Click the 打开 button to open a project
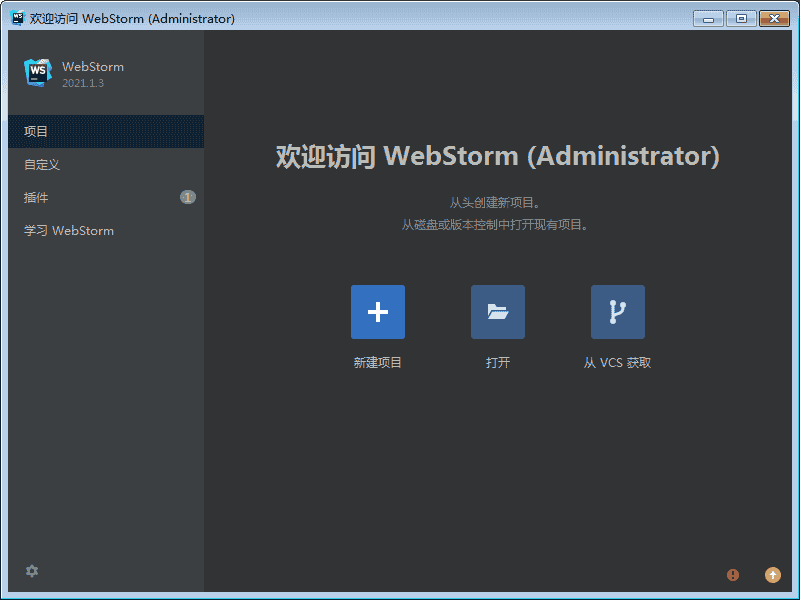The image size is (800, 600). [498, 362]
